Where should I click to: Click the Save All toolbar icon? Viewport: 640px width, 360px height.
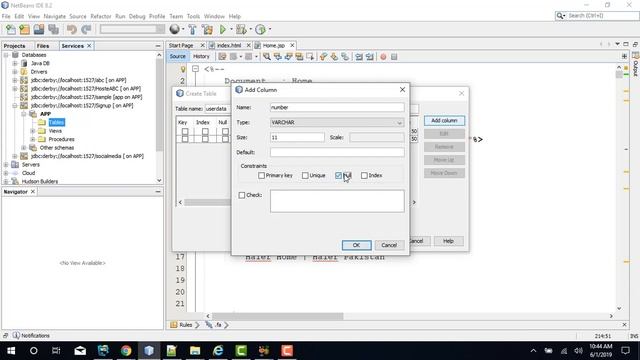53,29
